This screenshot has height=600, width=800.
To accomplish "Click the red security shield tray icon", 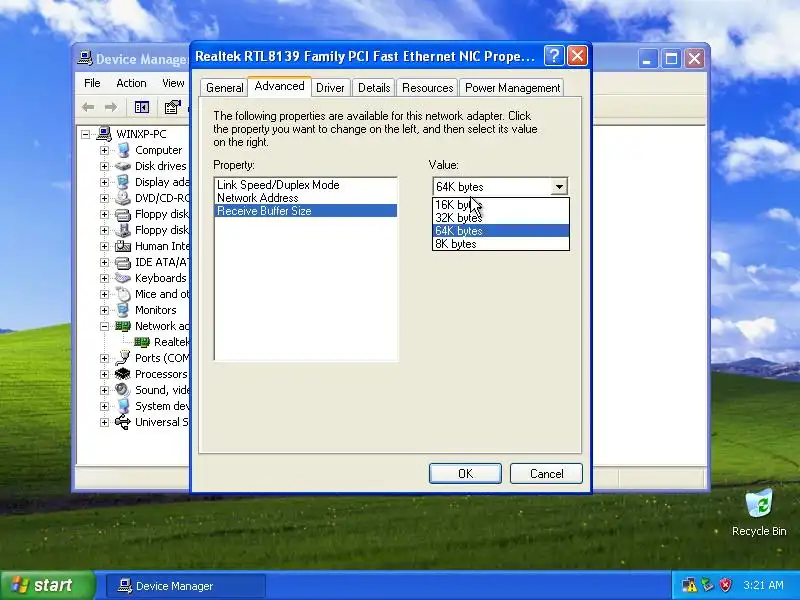I will click(x=725, y=585).
